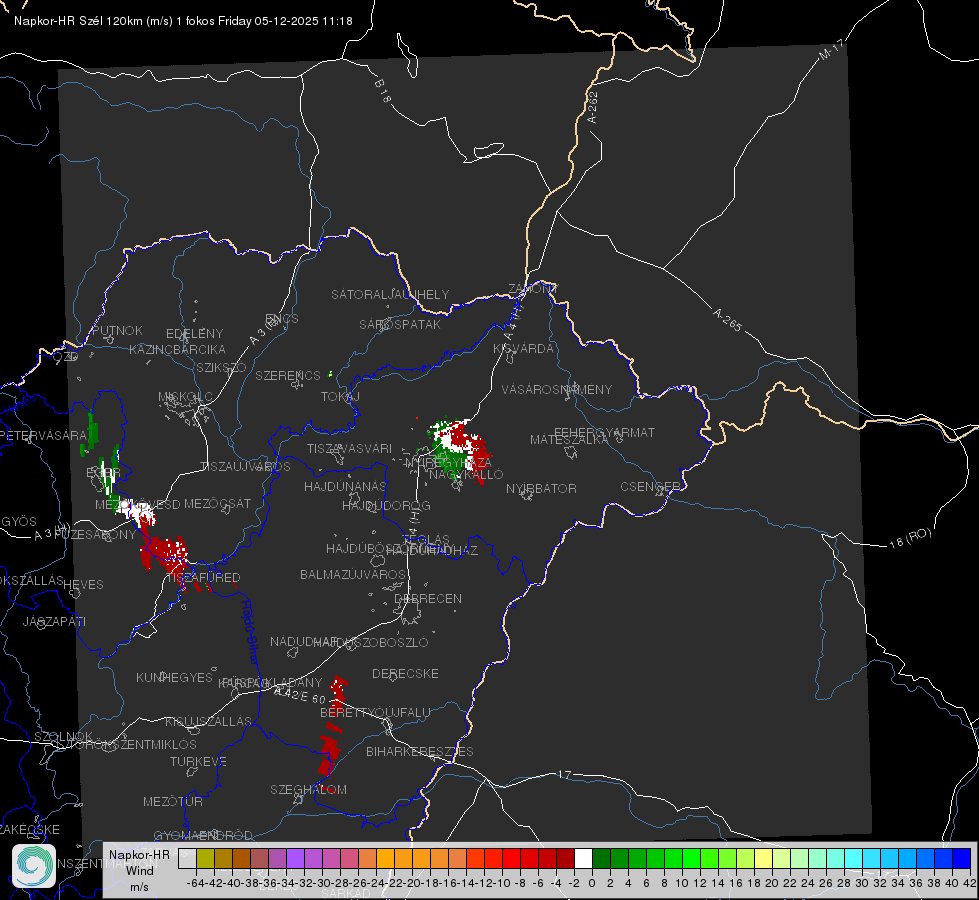Click the KISVÁRDA town label
Image resolution: width=979 pixels, height=900 pixels.
[524, 349]
